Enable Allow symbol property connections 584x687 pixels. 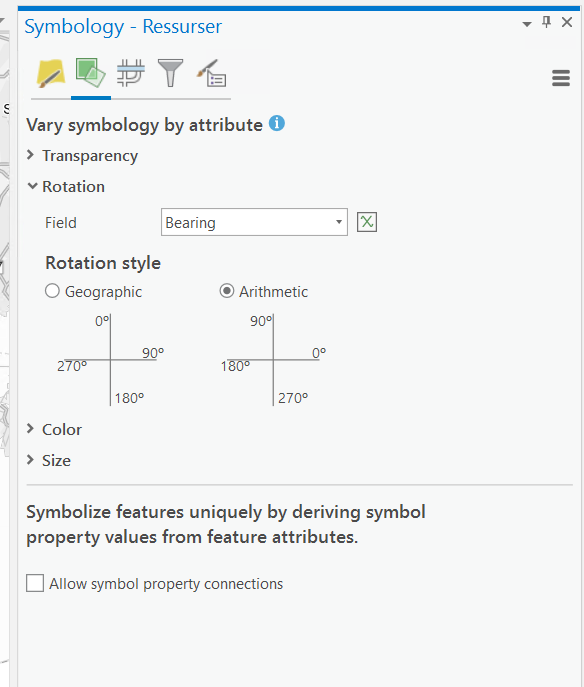(35, 584)
